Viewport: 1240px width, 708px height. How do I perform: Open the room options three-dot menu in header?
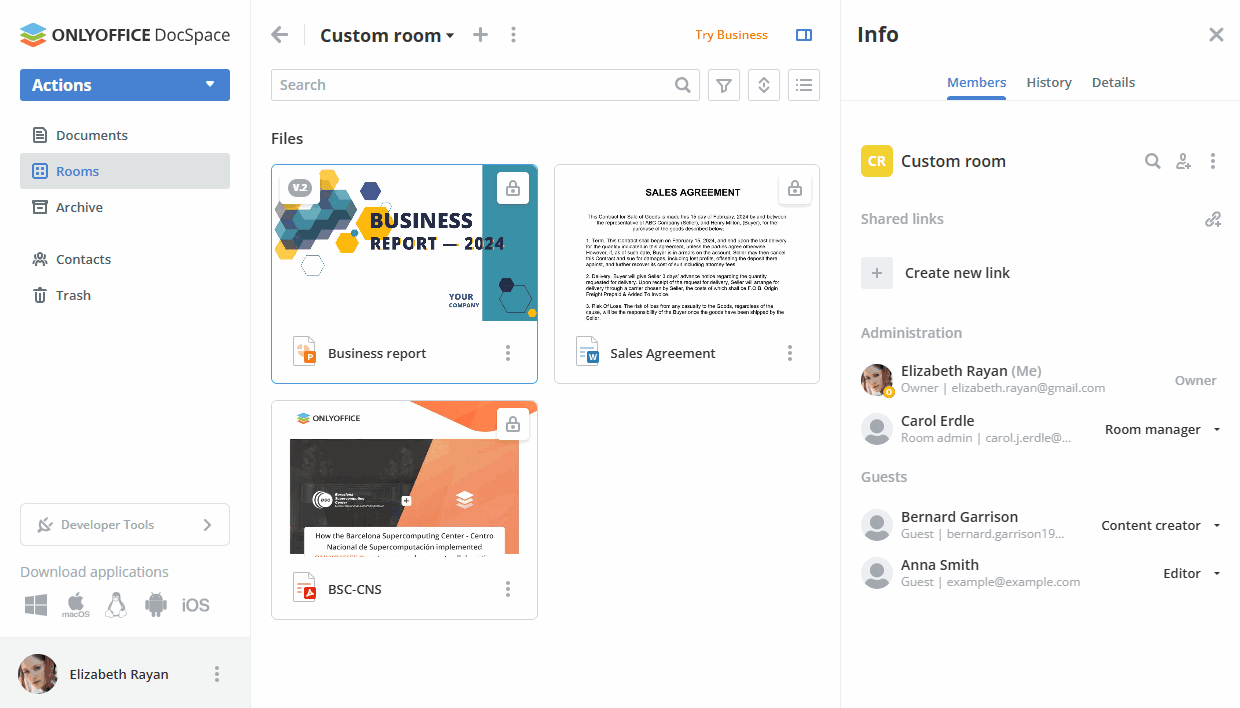[x=513, y=35]
